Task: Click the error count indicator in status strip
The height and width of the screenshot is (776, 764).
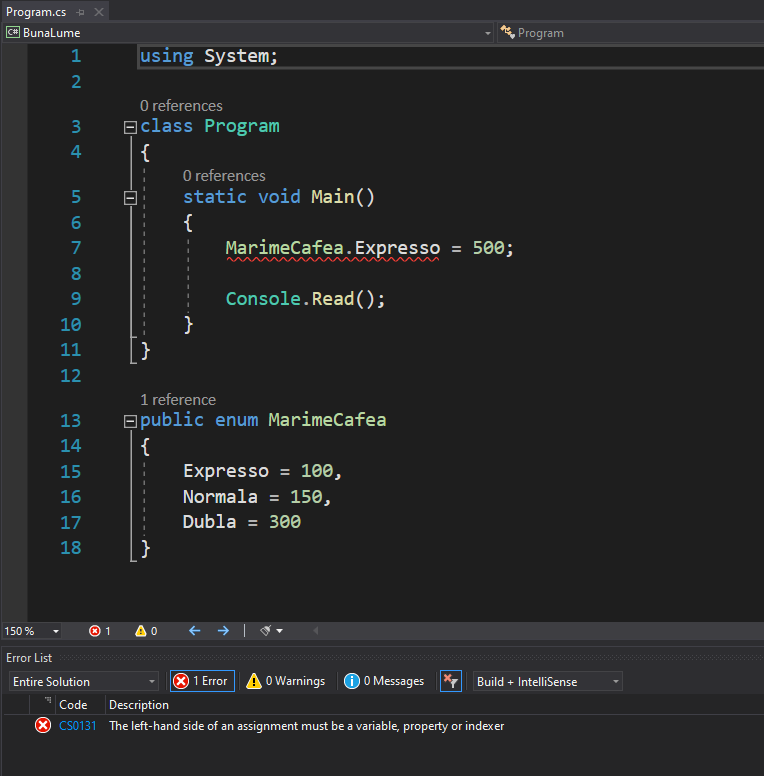Action: 99,631
